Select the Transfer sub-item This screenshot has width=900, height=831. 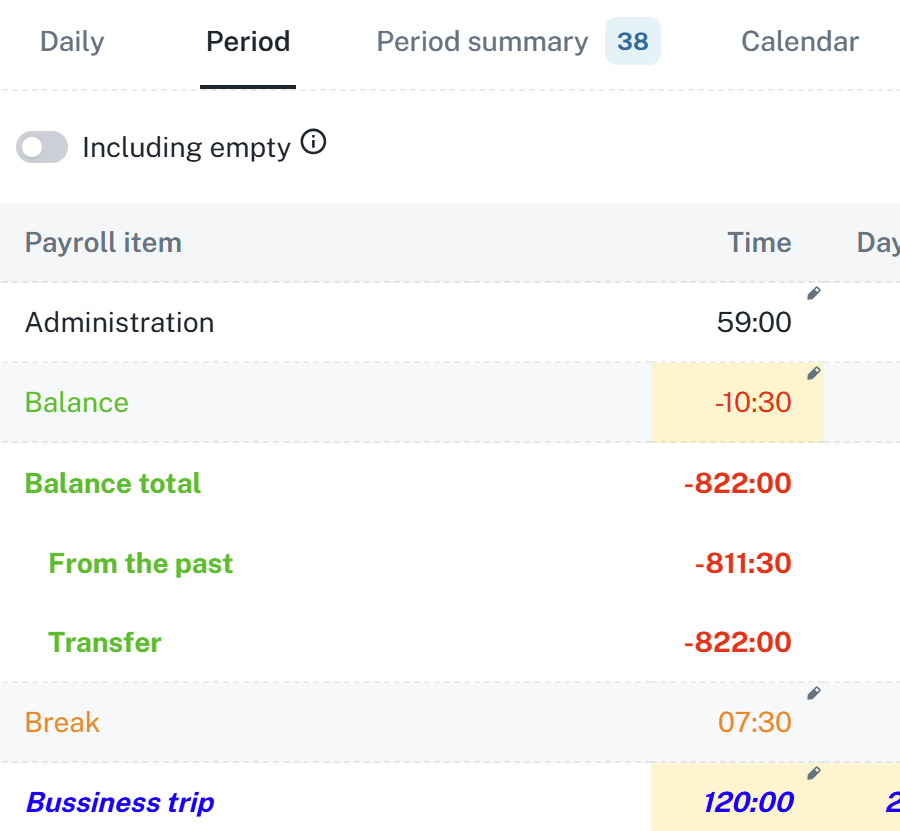tap(105, 642)
